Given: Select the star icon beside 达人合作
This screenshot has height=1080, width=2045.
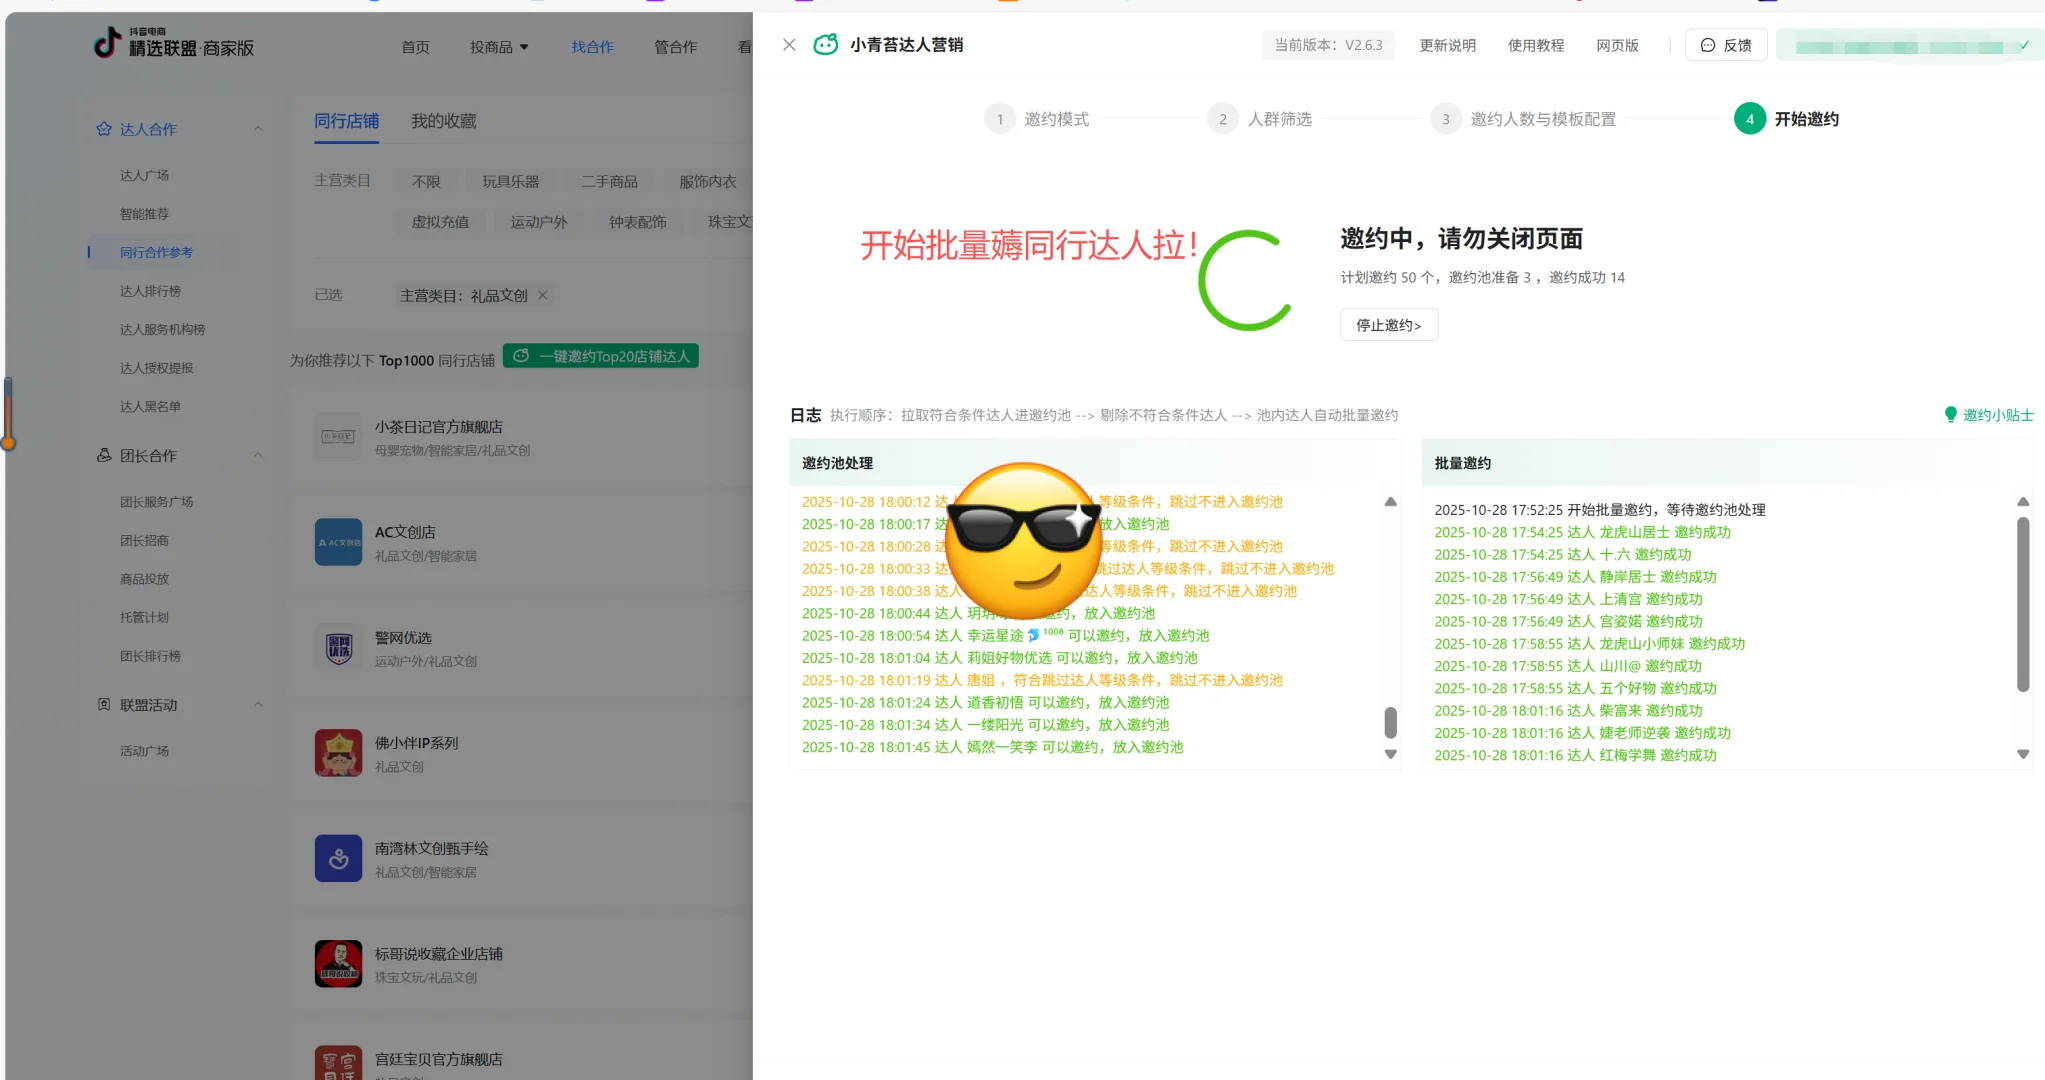Looking at the screenshot, I should [x=104, y=128].
